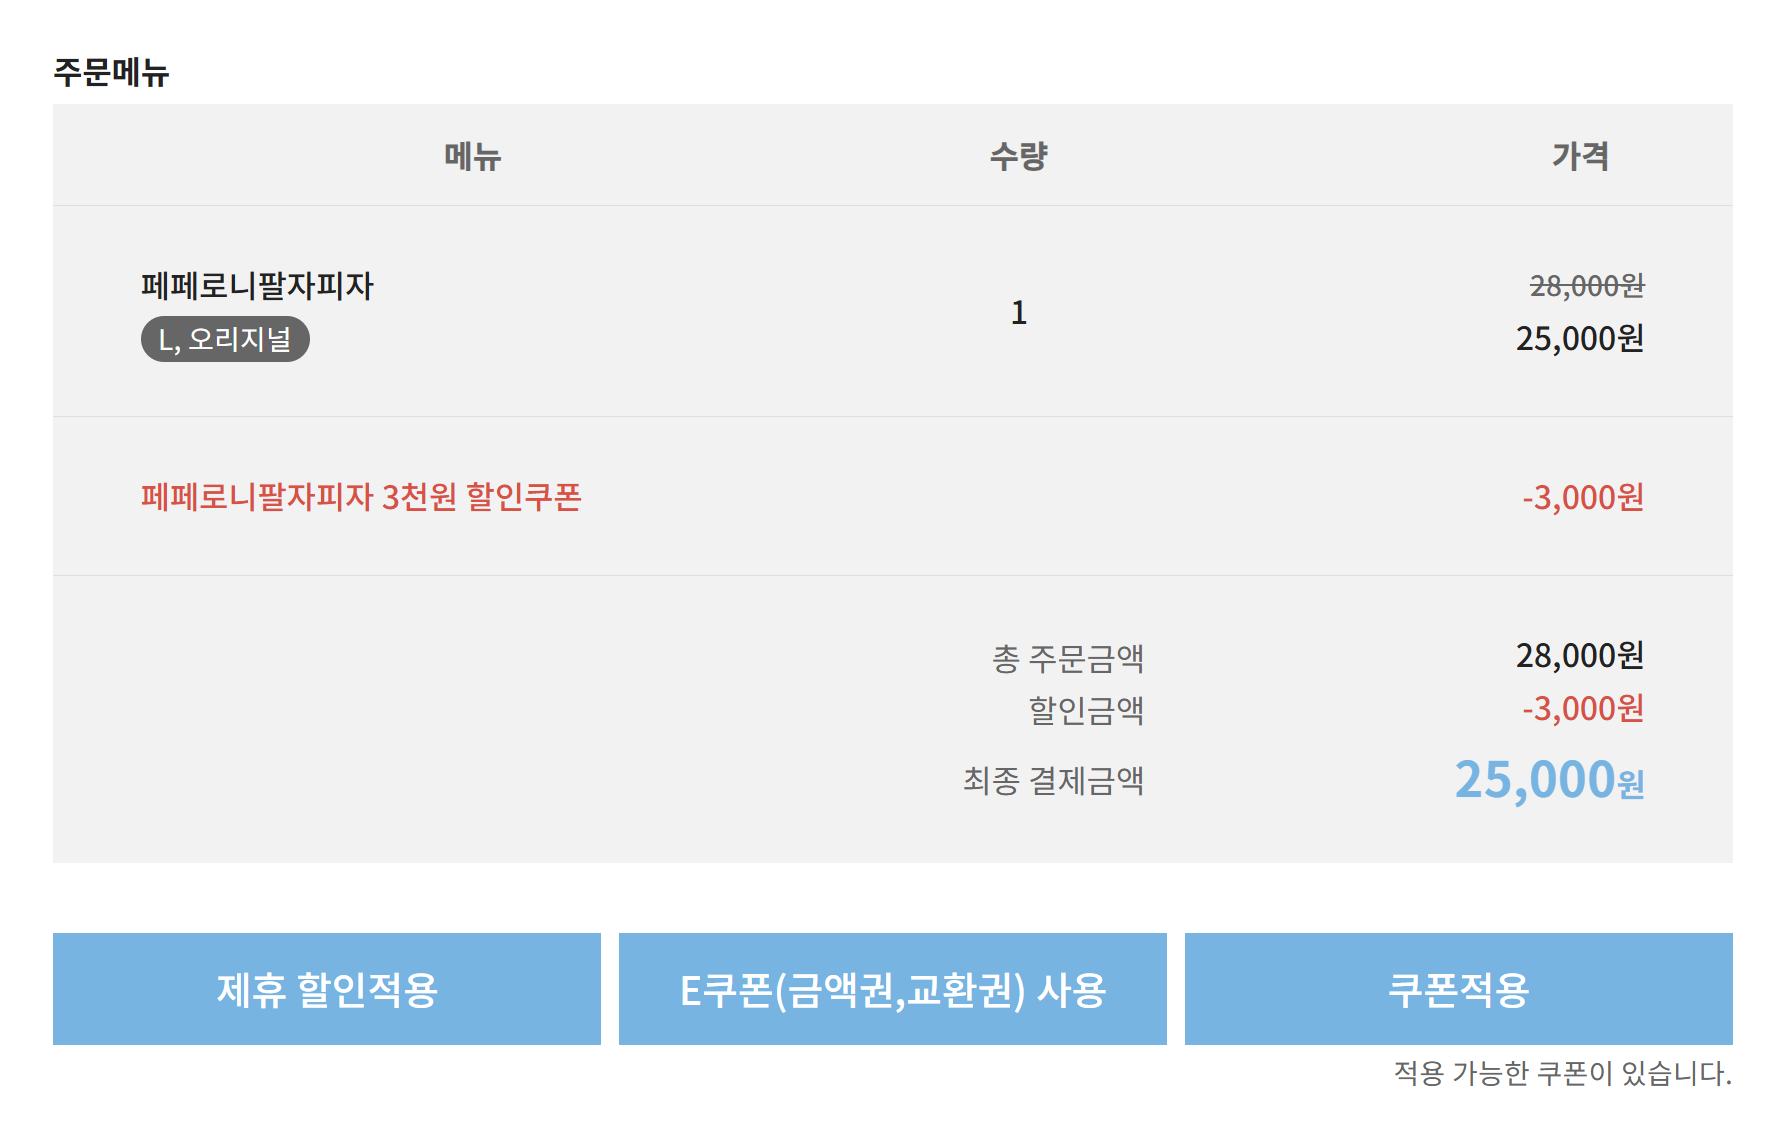Image resolution: width=1778 pixels, height=1147 pixels.
Task: Select the 메뉴 column header
Action: click(x=472, y=156)
